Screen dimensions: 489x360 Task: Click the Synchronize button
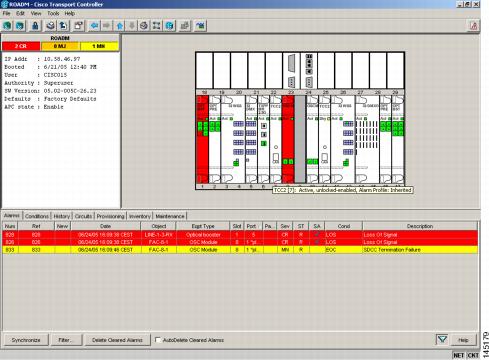click(26, 340)
